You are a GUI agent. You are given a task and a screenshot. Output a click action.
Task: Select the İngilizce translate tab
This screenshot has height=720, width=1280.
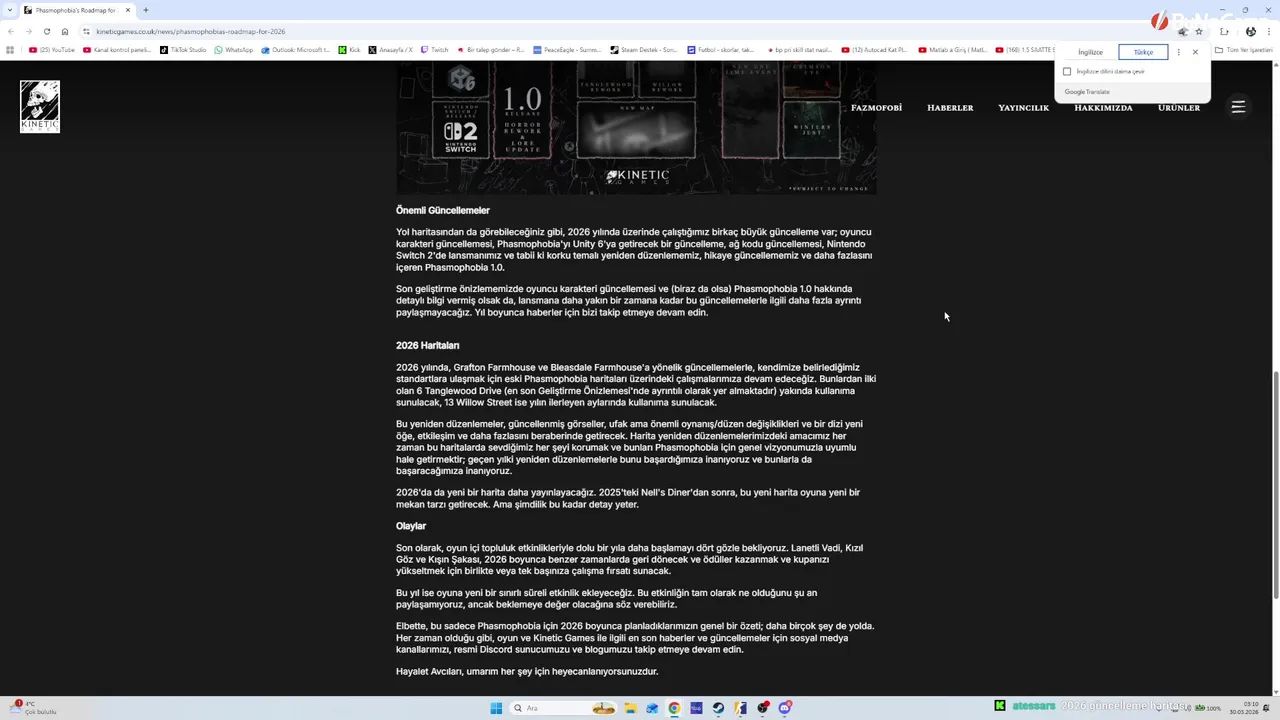point(1090,52)
